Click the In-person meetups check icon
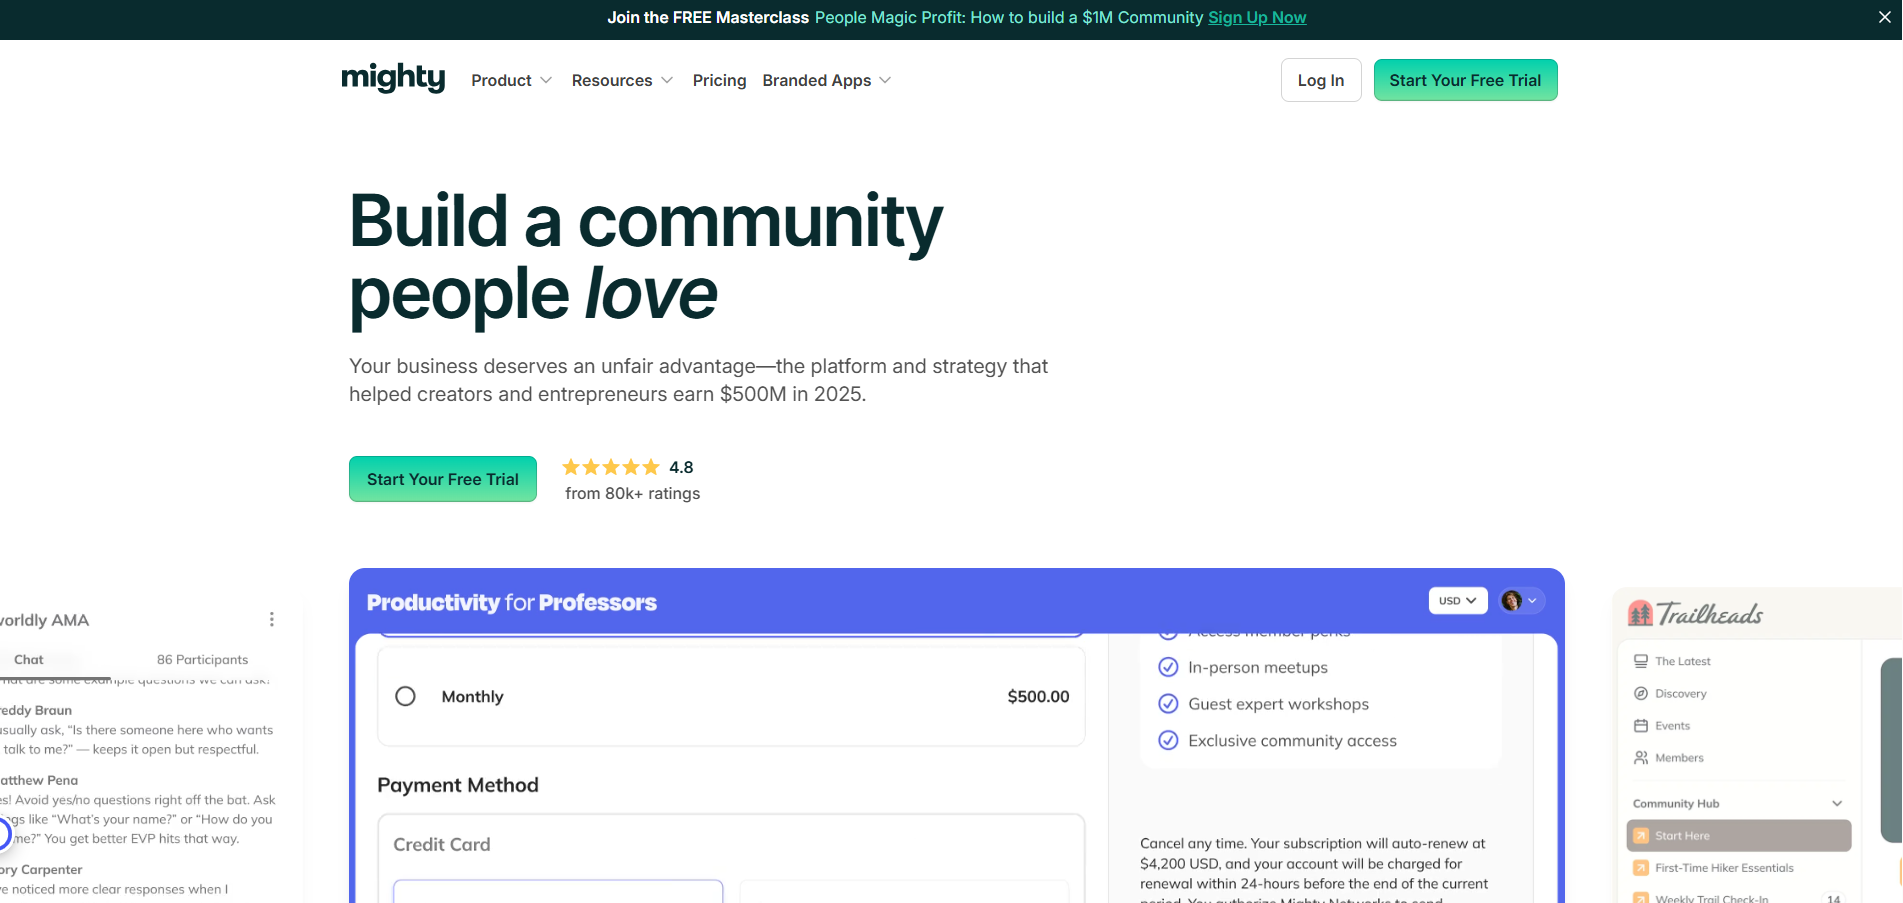Screen dimensions: 1903x903 (1168, 667)
